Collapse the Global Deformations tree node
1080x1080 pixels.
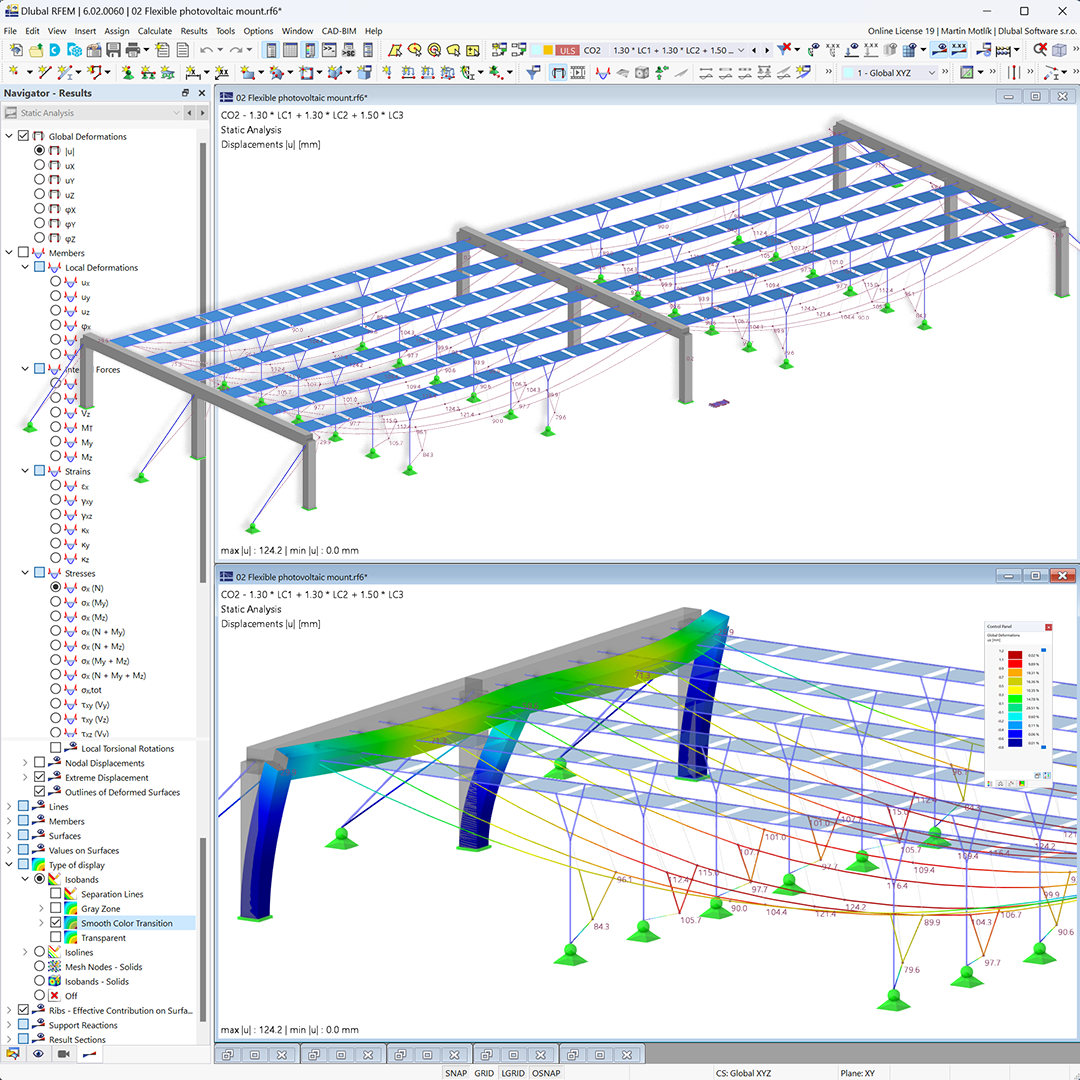9,136
